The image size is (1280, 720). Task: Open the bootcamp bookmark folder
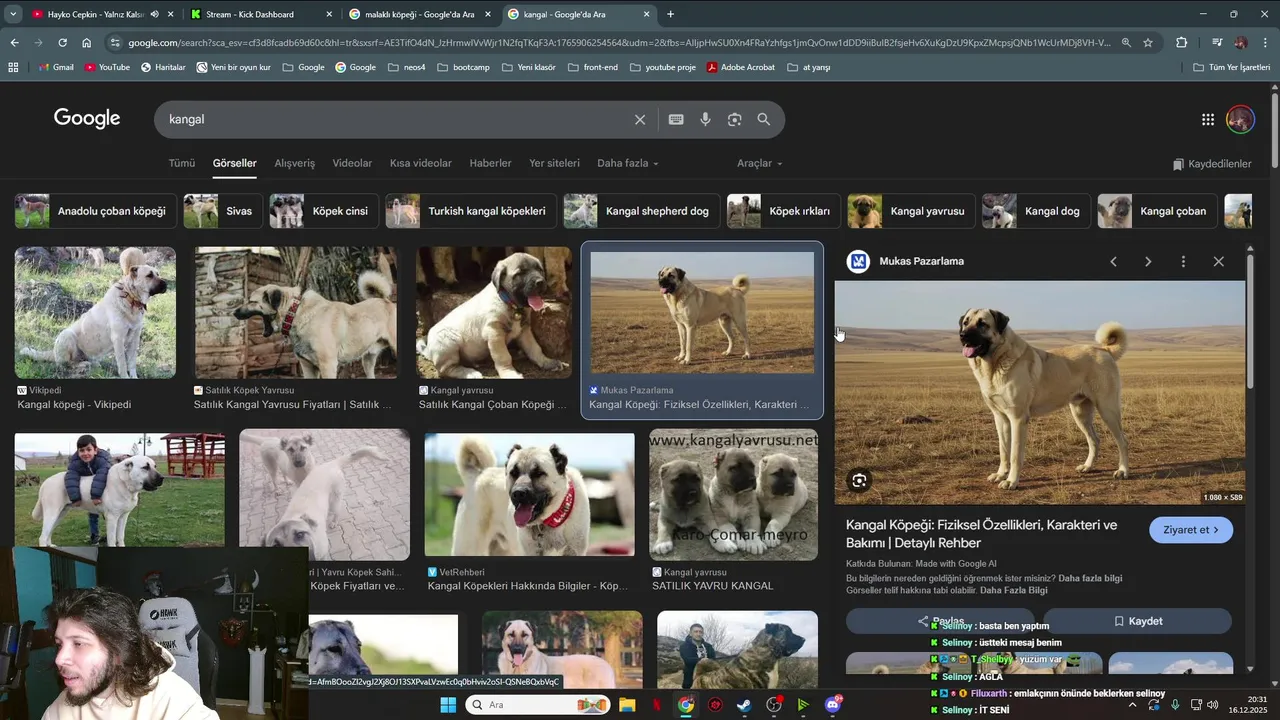(463, 67)
